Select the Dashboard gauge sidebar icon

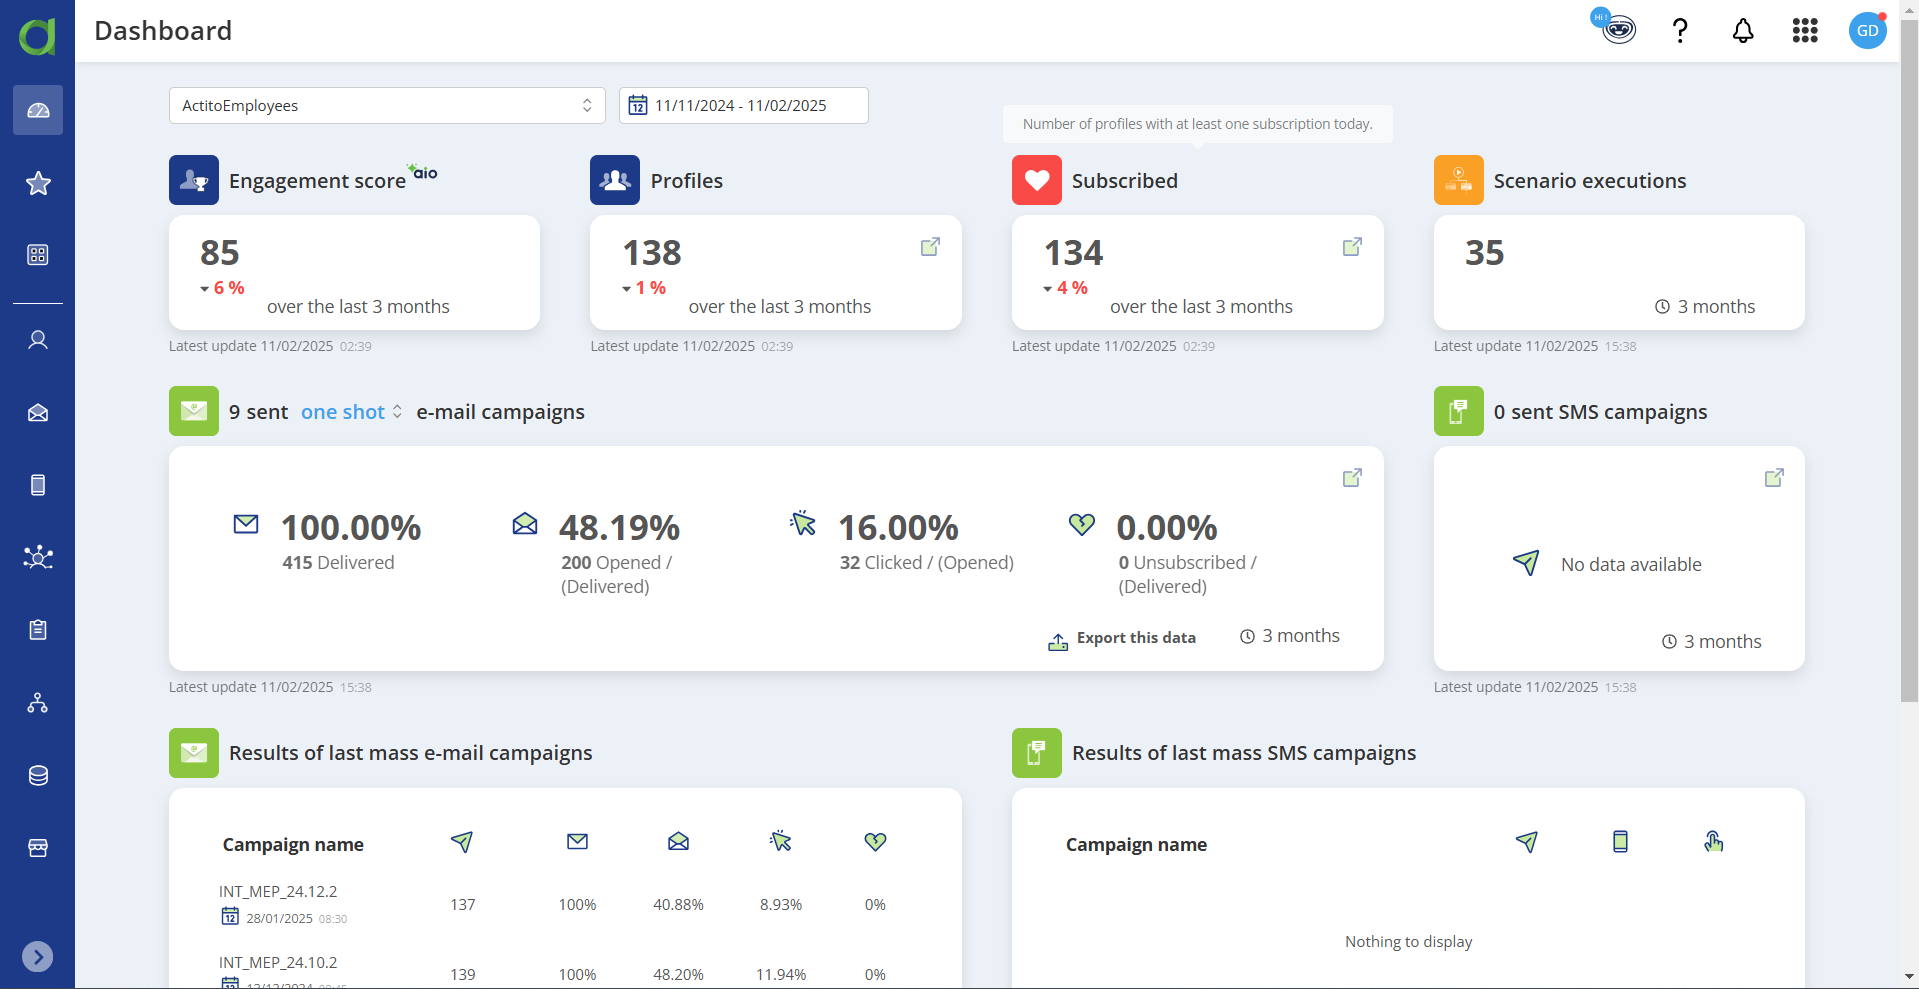38,110
